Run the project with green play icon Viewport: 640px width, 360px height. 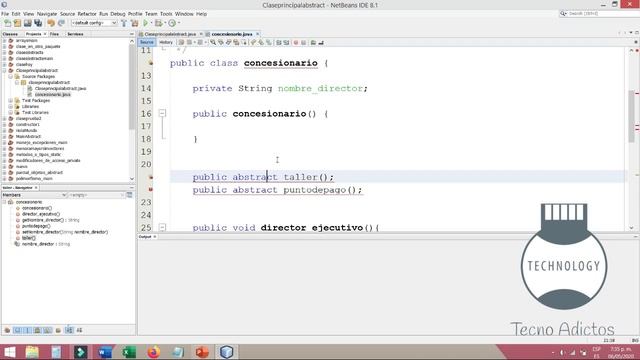145,23
